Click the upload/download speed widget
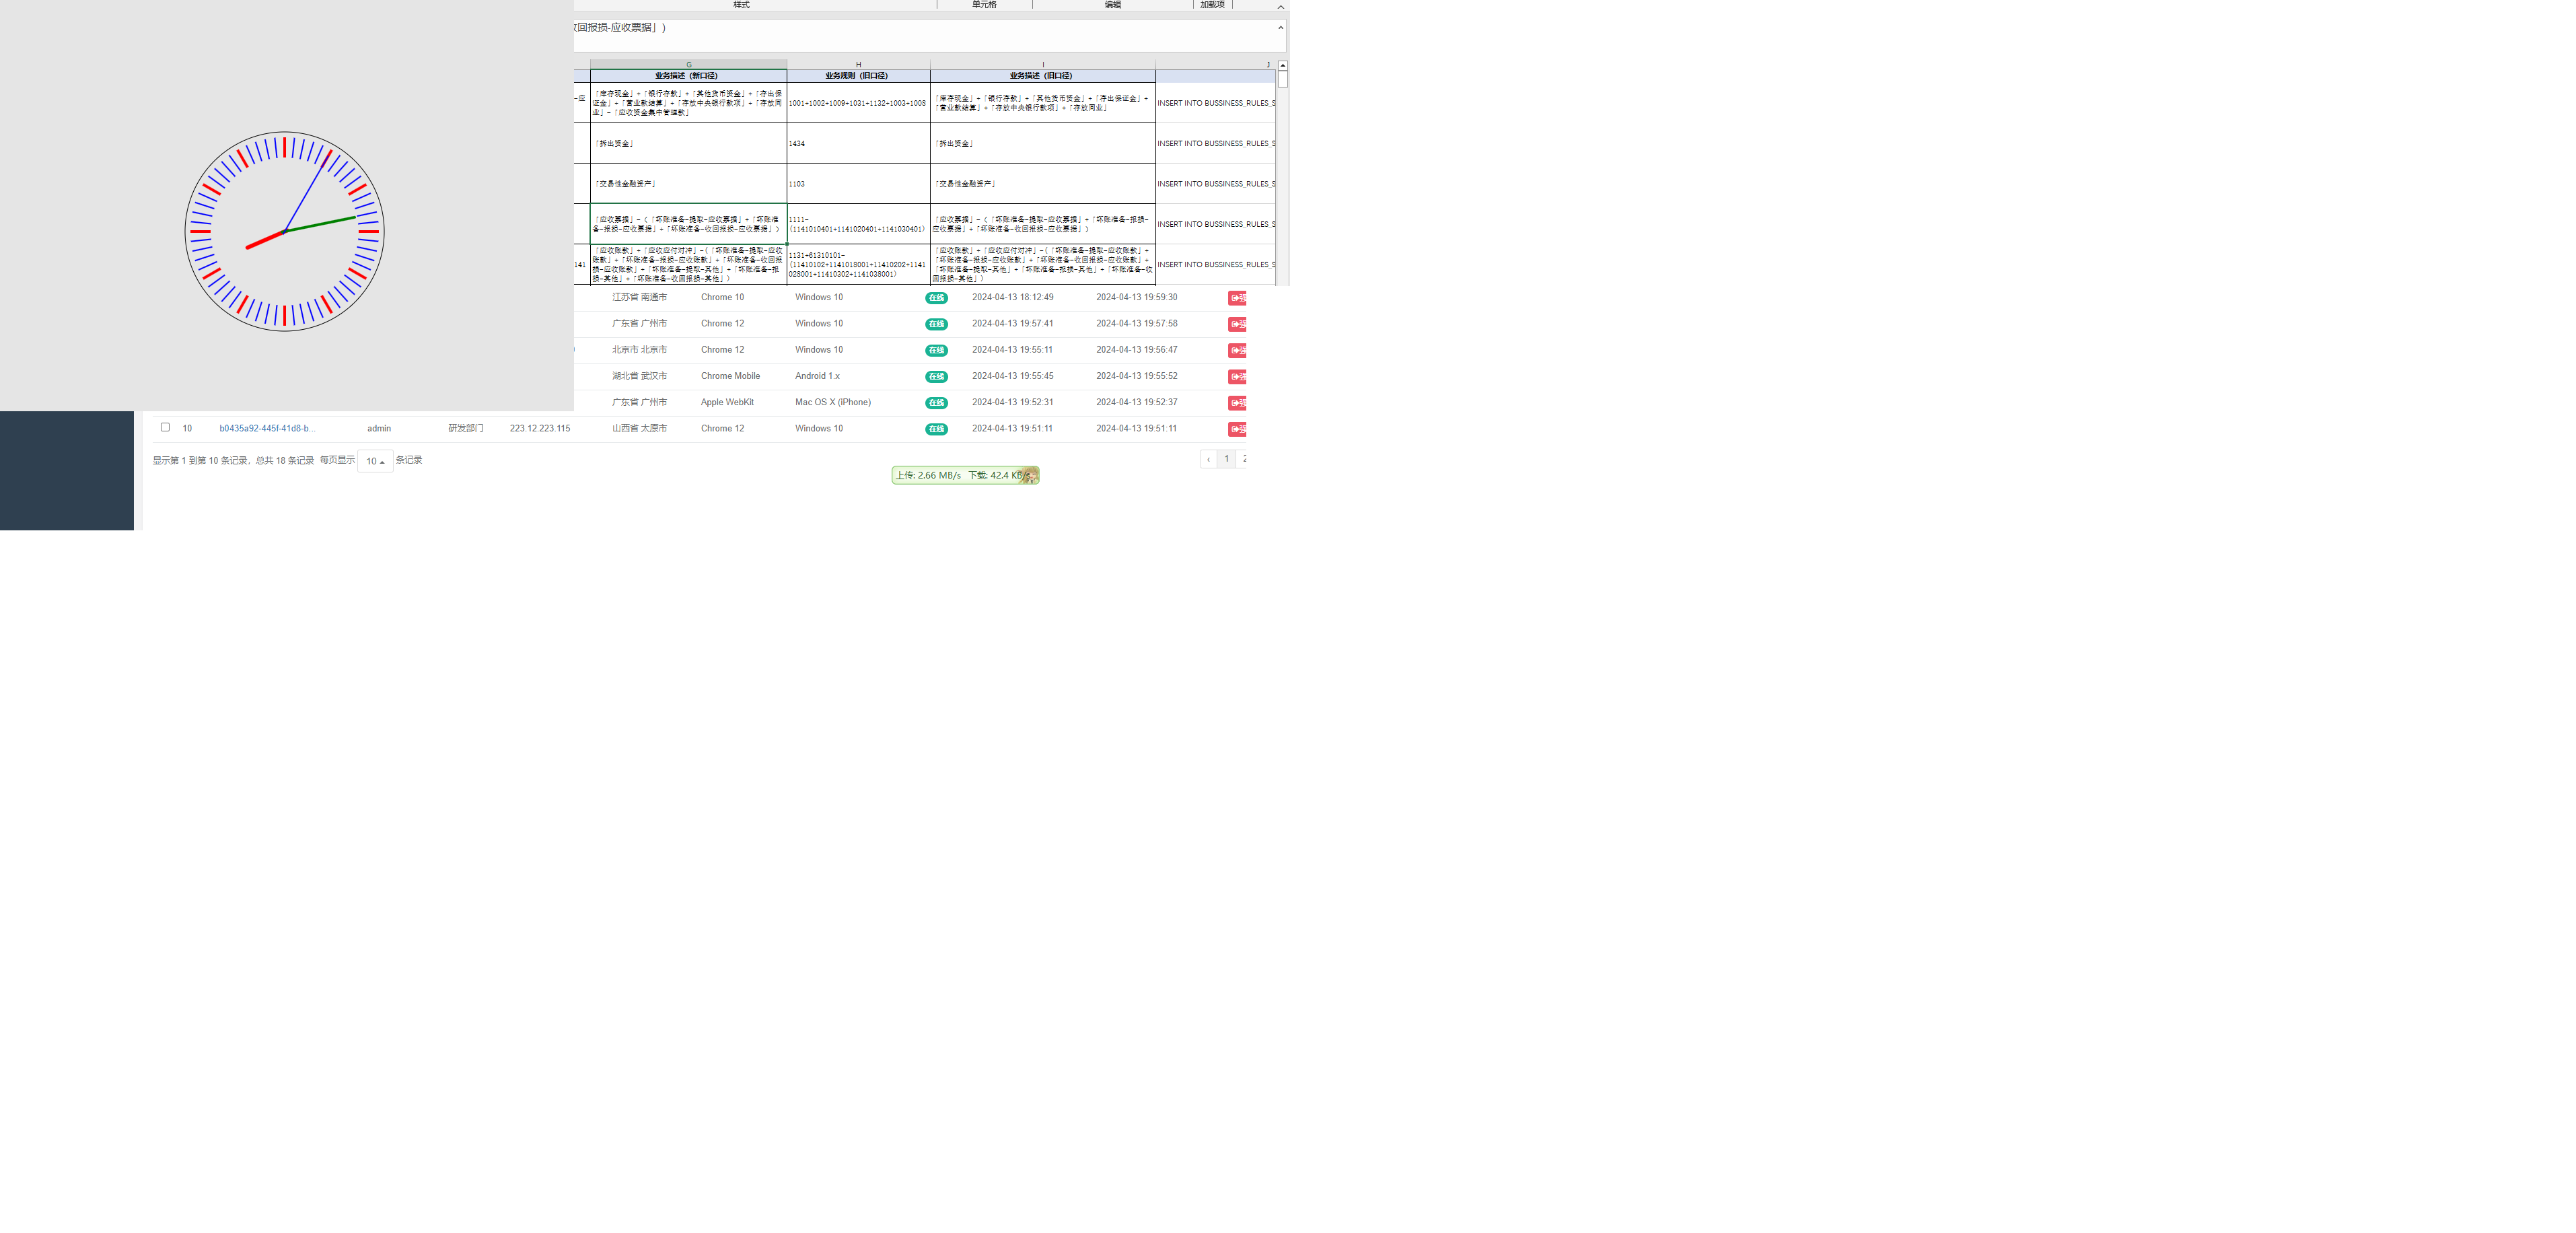 point(965,475)
